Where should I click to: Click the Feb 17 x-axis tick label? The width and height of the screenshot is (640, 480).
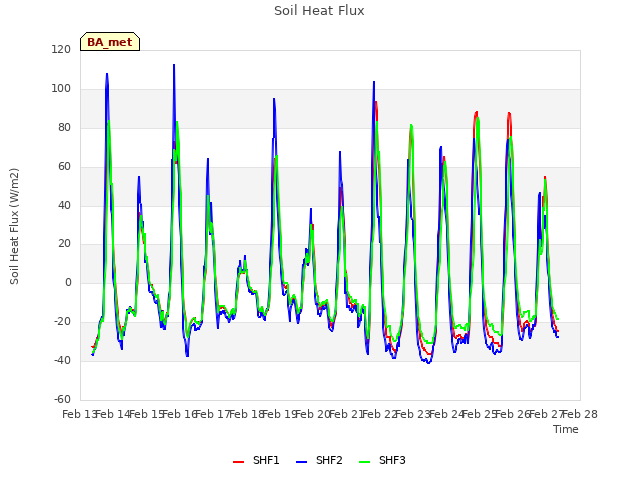(213, 415)
